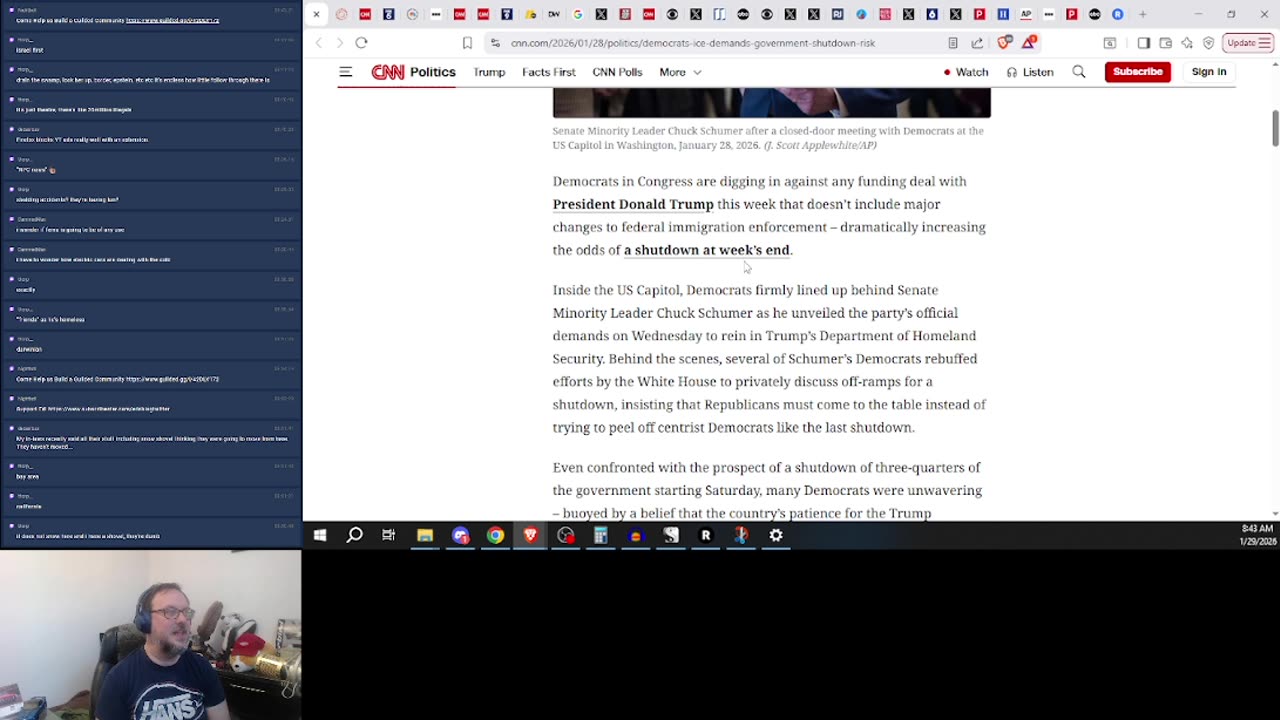Open Brave Wallet icon
The width and height of the screenshot is (1280, 720).
[1165, 43]
